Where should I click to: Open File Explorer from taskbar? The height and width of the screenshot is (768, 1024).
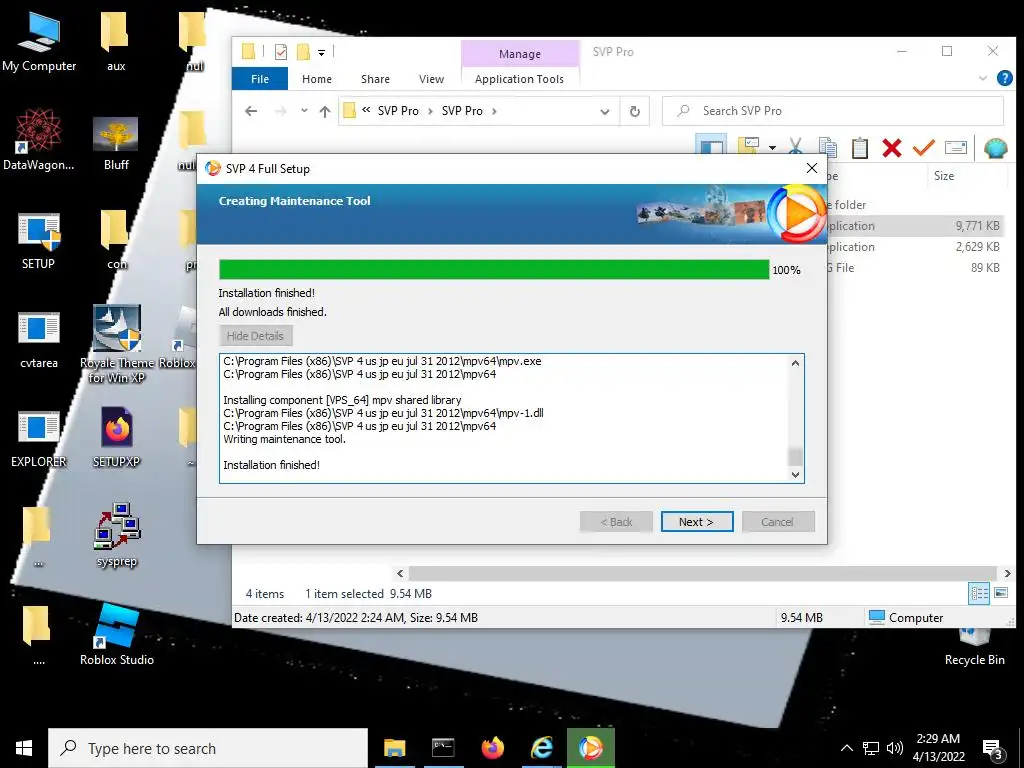394,748
